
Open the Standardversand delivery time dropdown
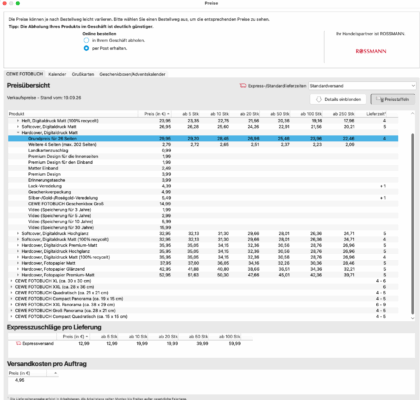[x=362, y=86]
